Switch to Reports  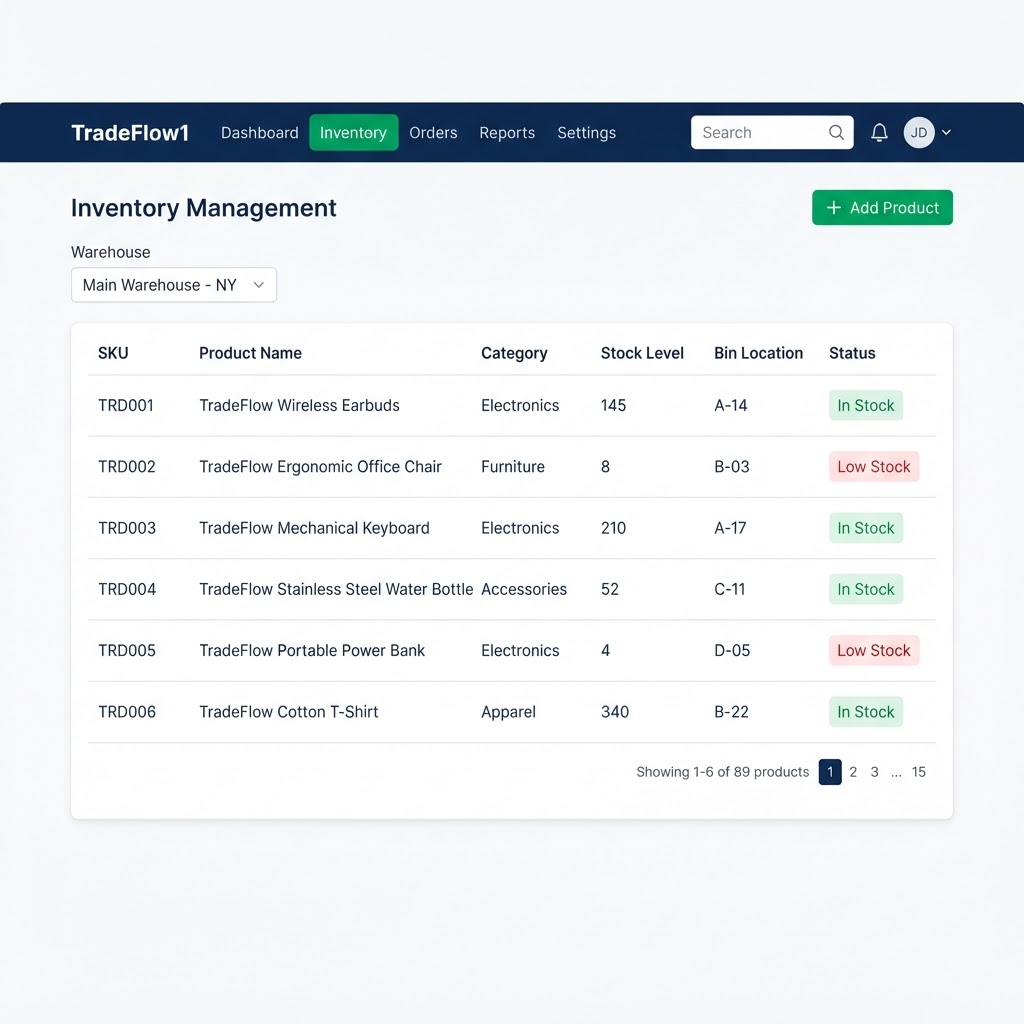[x=507, y=133]
